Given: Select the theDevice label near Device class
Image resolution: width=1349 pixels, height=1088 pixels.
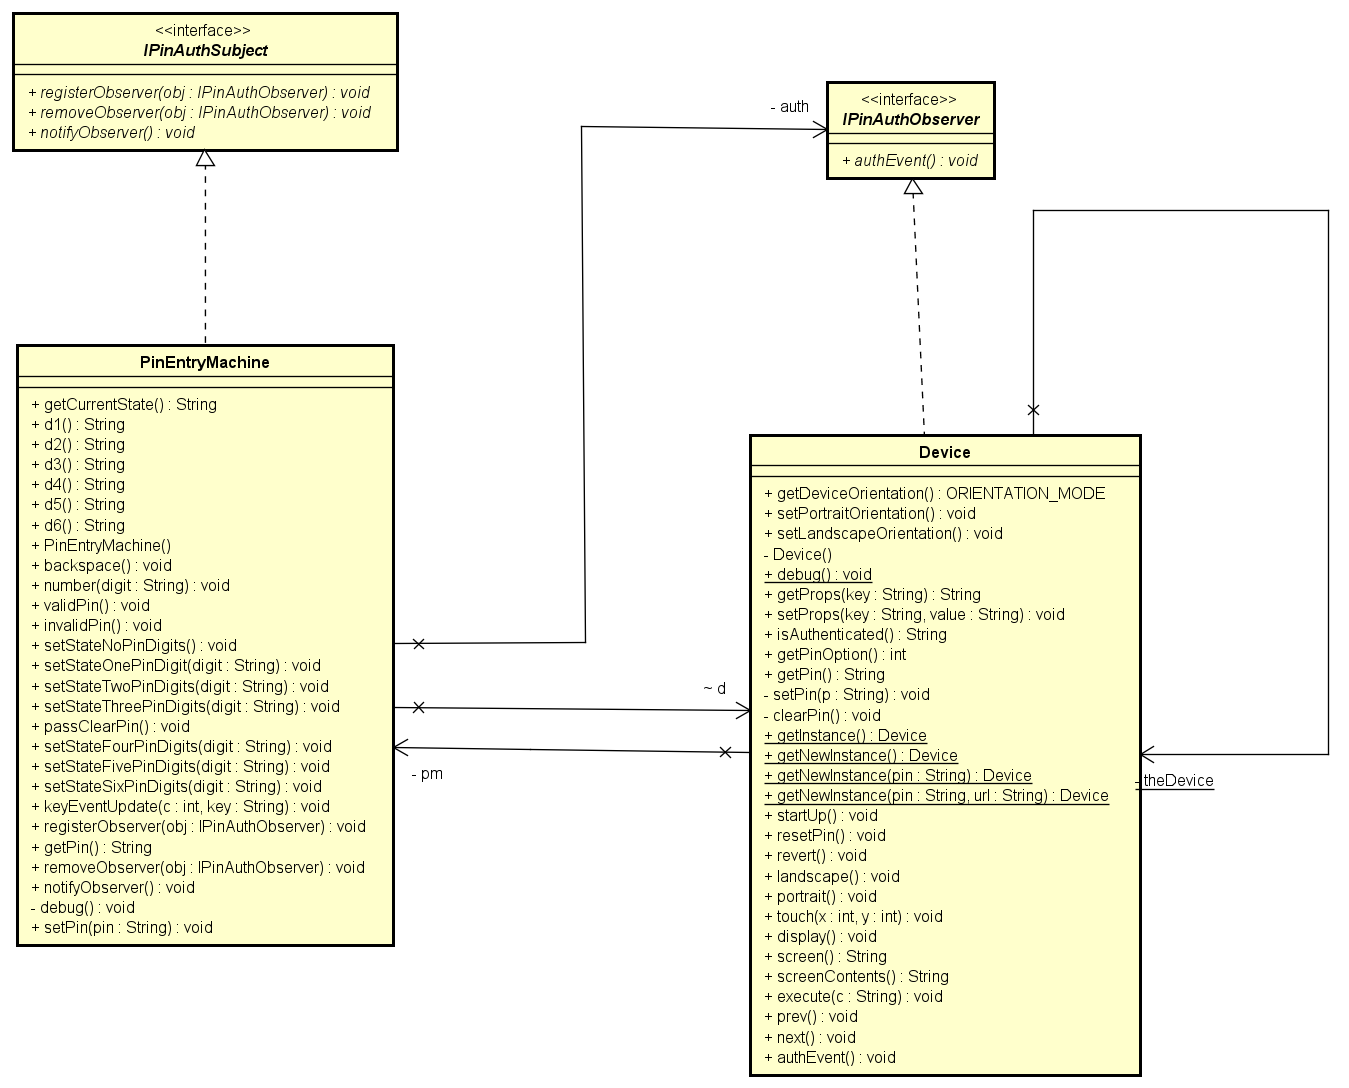Looking at the screenshot, I should coord(1178,780).
